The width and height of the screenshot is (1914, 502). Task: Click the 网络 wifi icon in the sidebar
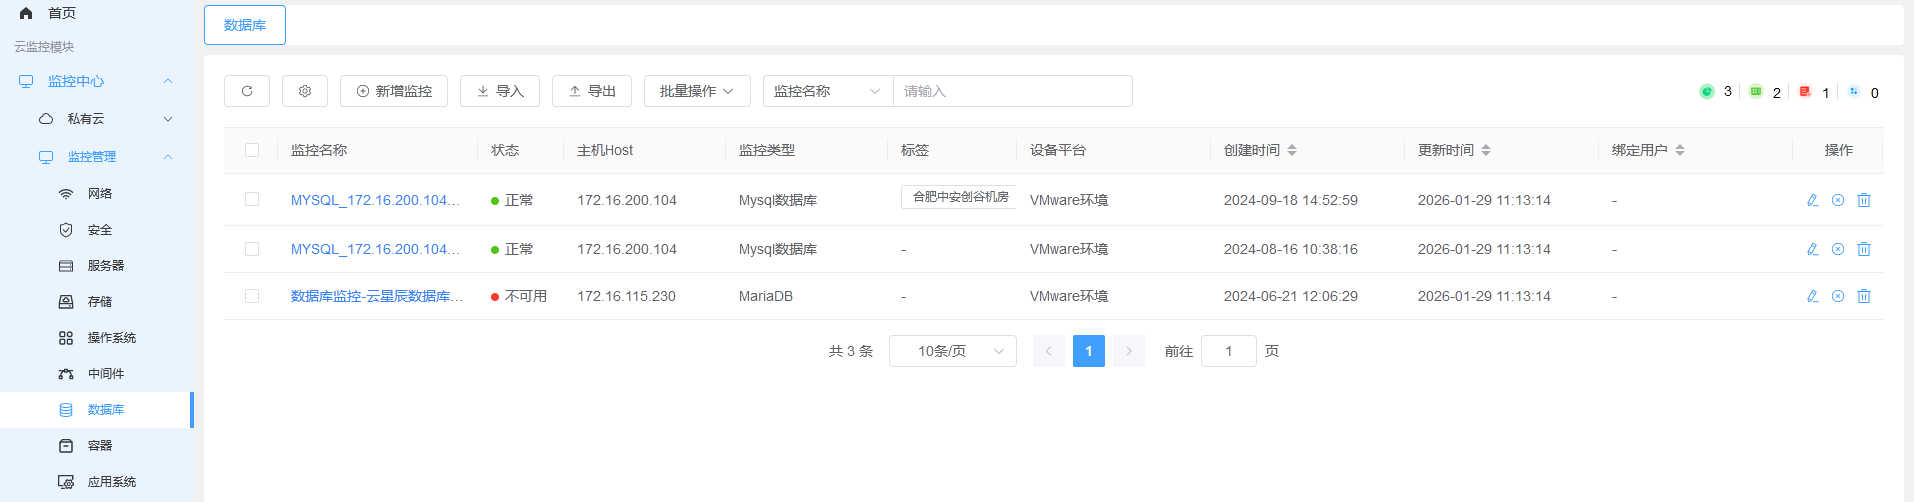pyautogui.click(x=66, y=194)
